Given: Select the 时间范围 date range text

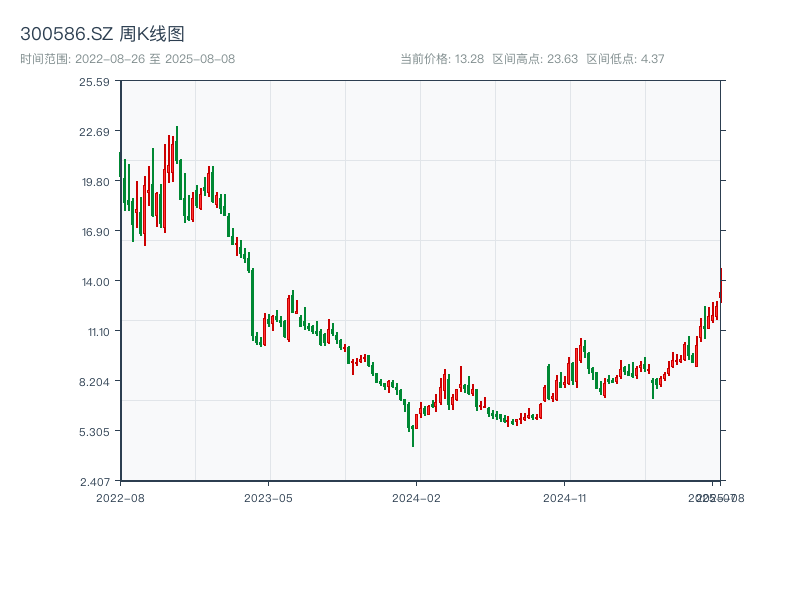Looking at the screenshot, I should 127,59.
